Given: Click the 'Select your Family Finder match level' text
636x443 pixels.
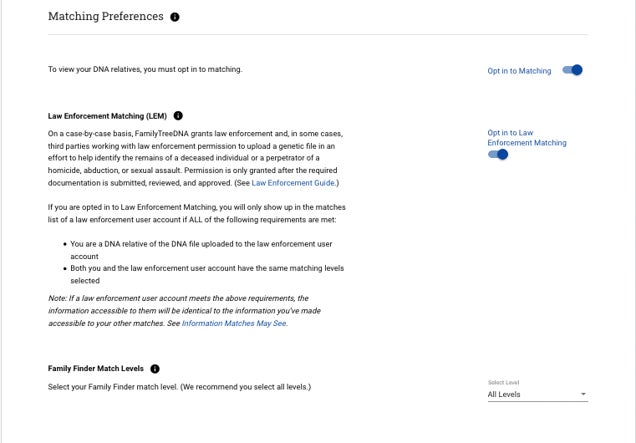Looking at the screenshot, I should (x=179, y=387).
